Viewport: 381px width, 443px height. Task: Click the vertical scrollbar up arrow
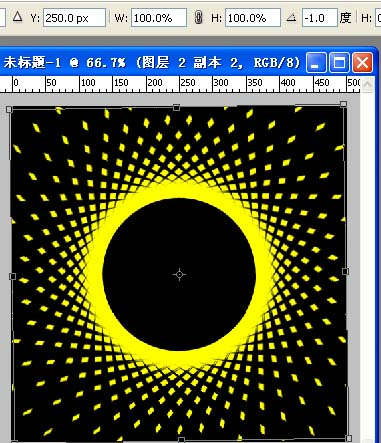pos(367,85)
